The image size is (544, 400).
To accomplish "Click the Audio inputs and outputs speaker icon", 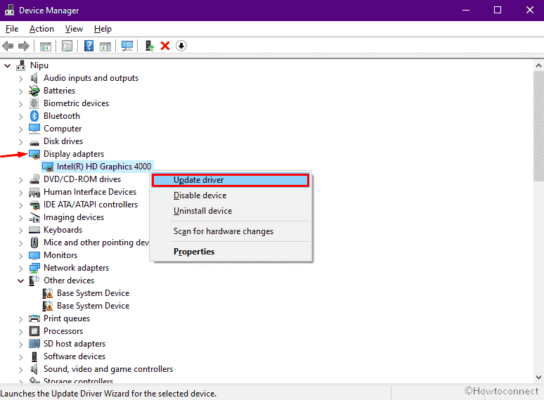I will 34,78.
